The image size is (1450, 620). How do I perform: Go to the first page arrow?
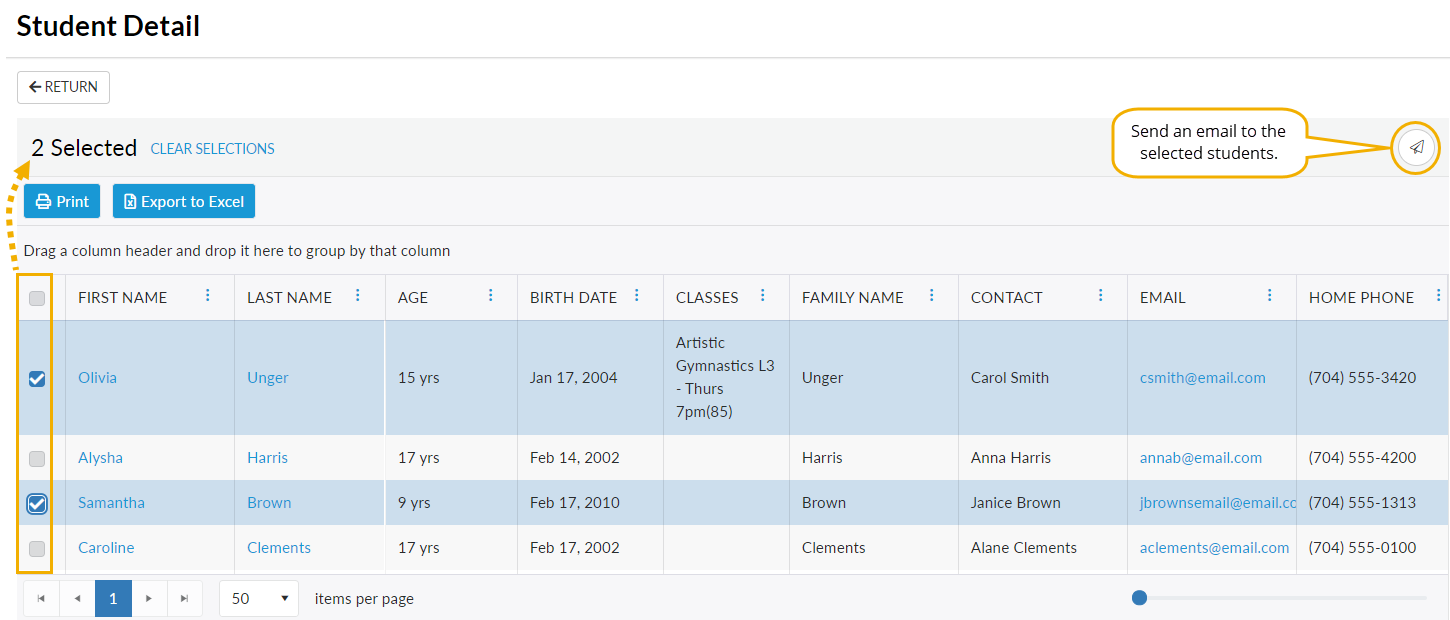click(41, 598)
